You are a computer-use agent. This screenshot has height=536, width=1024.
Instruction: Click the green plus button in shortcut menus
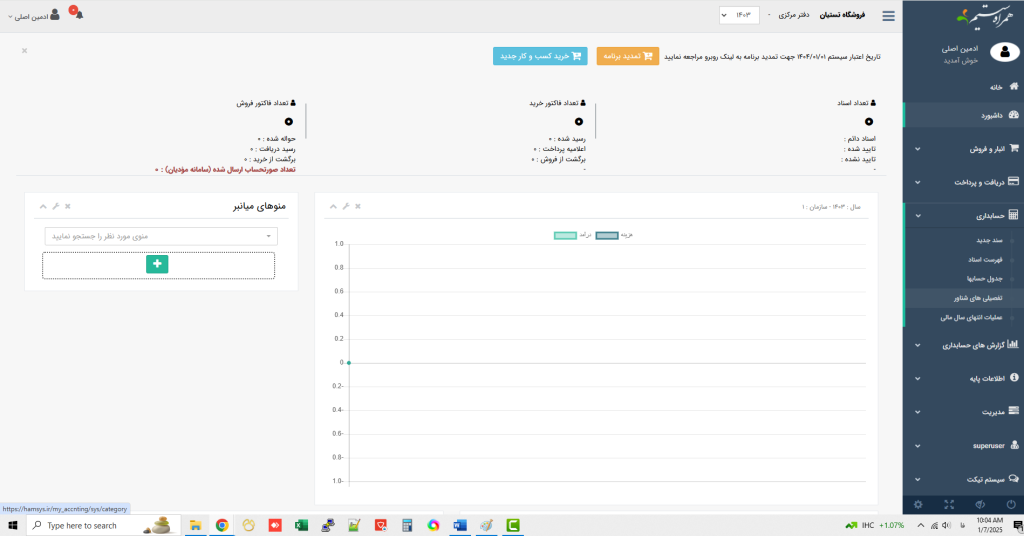157,264
